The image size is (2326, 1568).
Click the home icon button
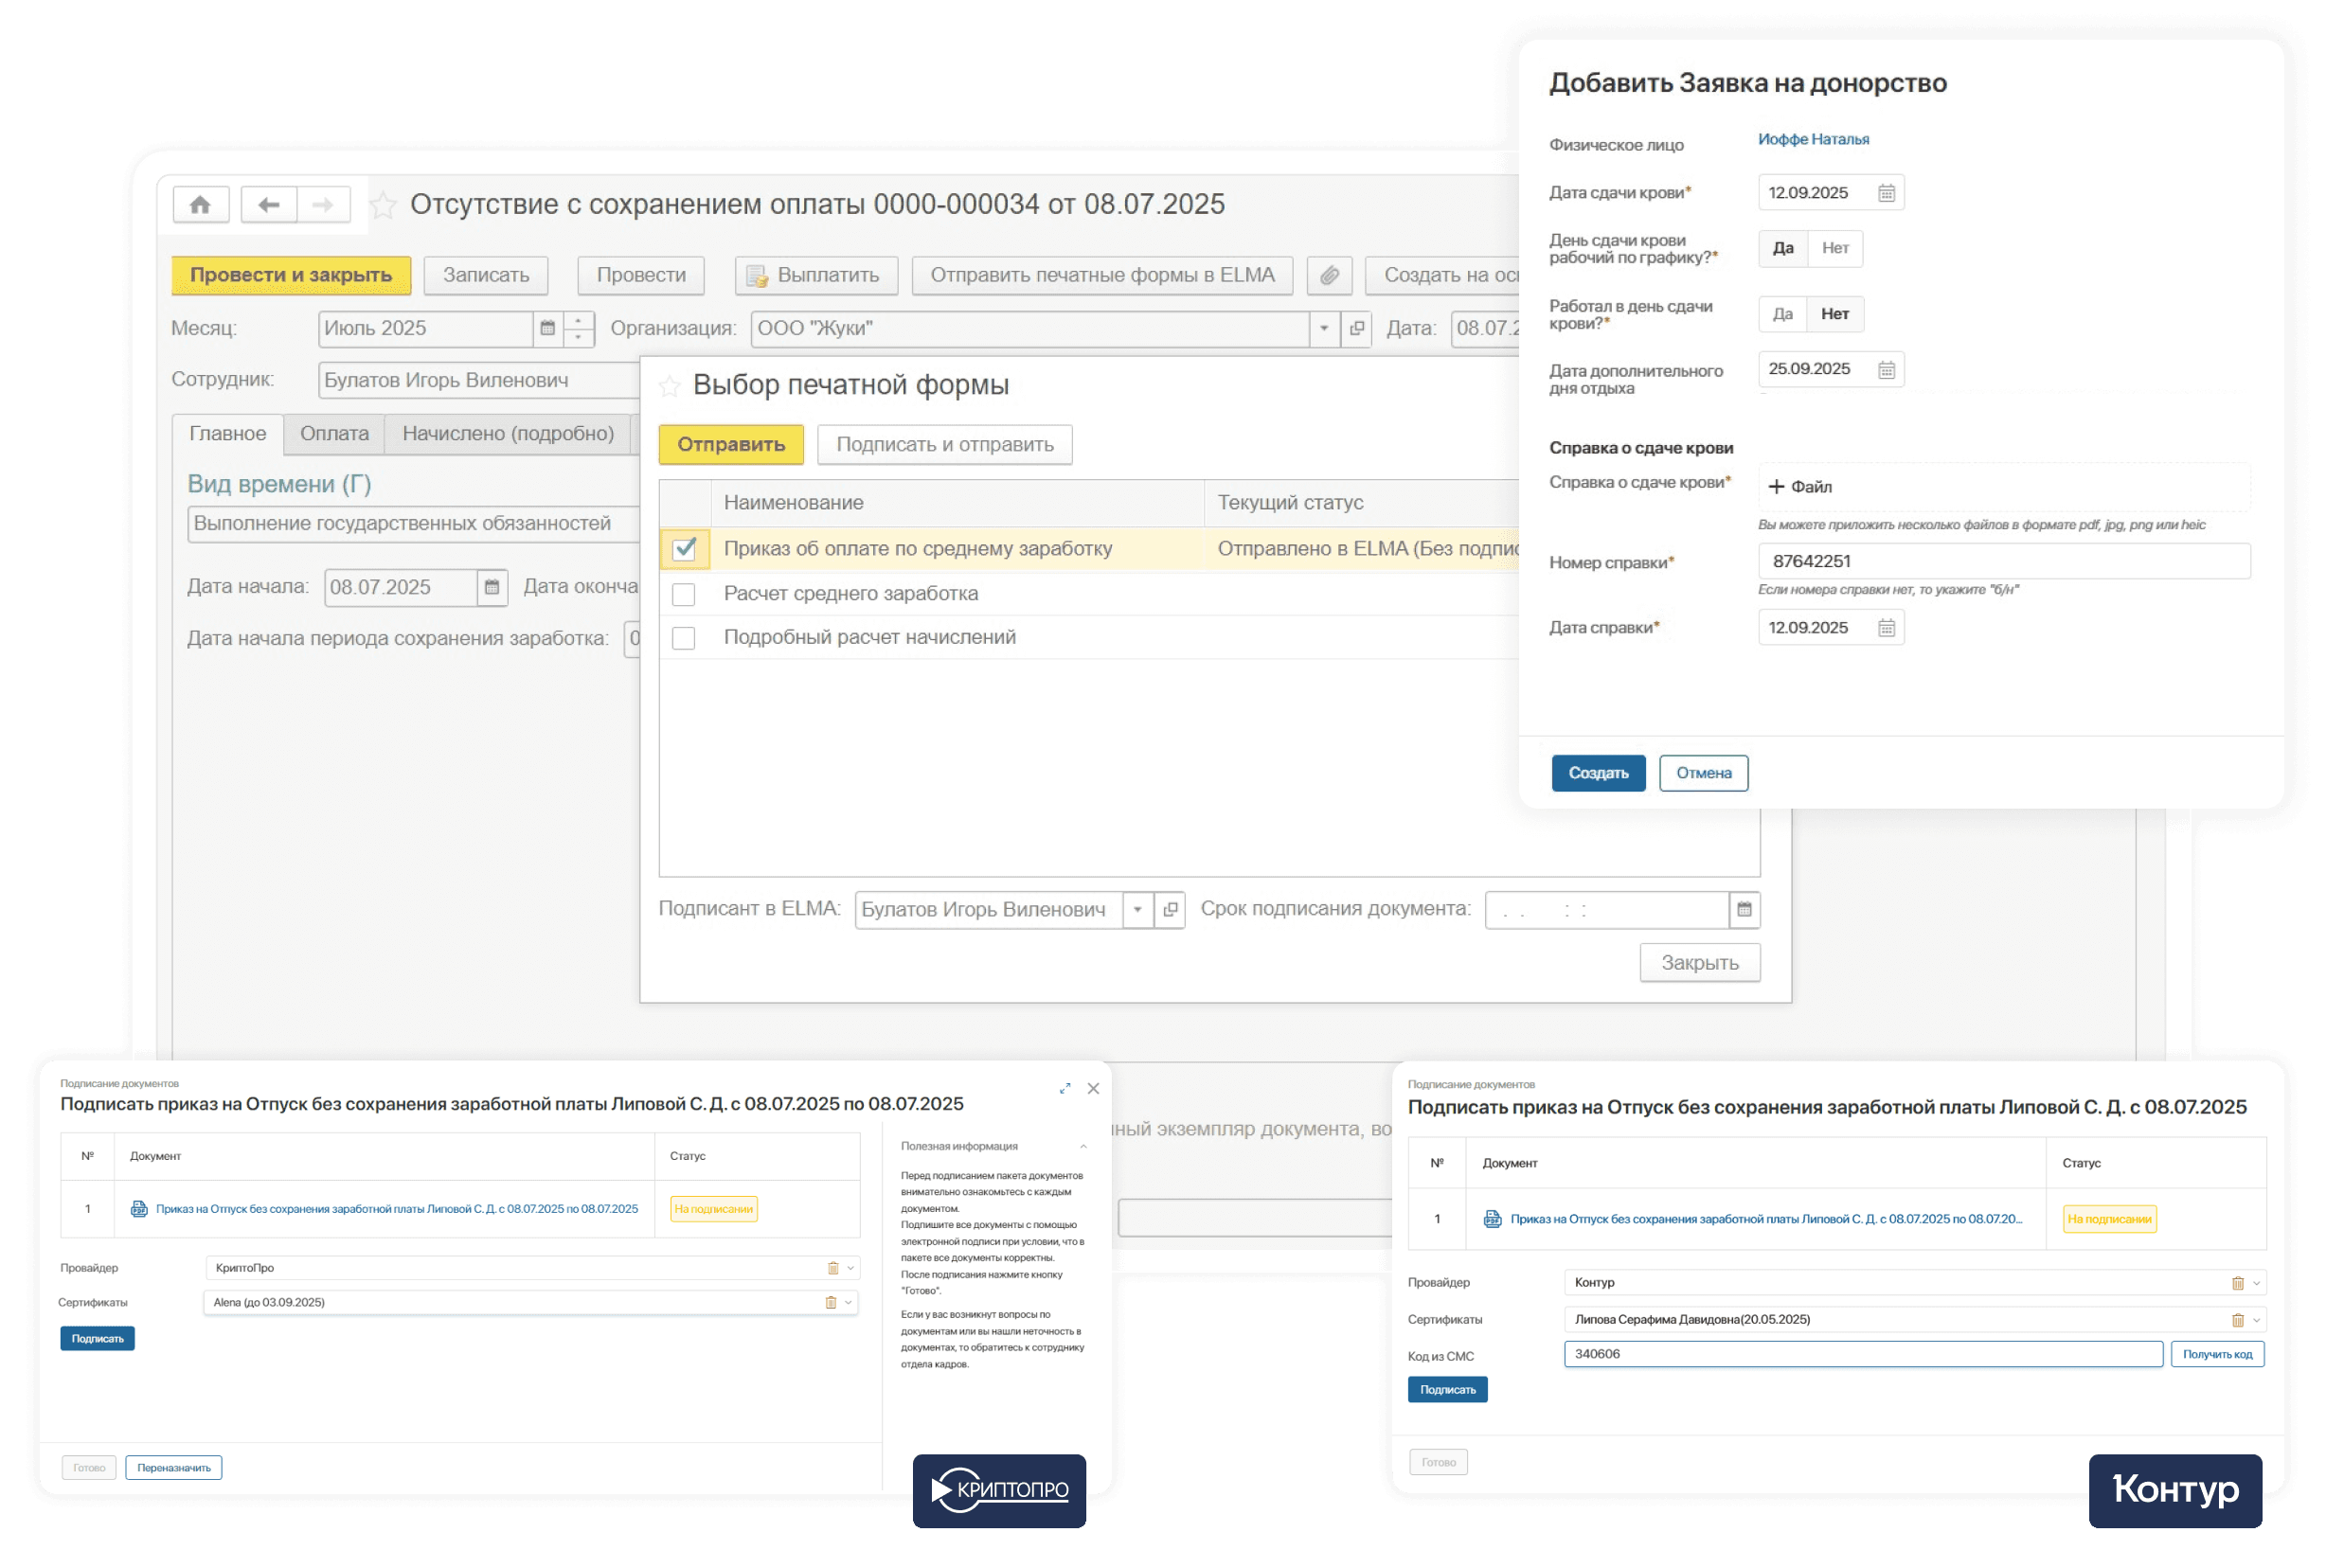200,205
